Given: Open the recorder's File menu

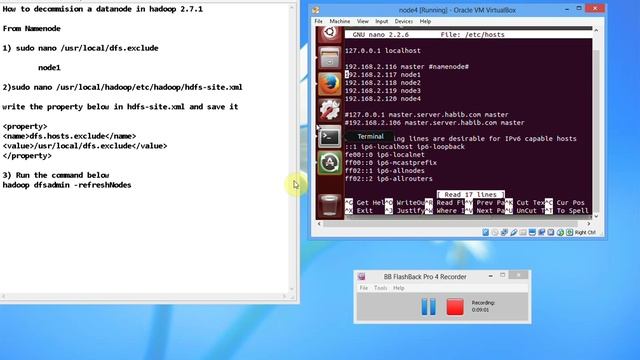Looking at the screenshot, I should 363,288.
